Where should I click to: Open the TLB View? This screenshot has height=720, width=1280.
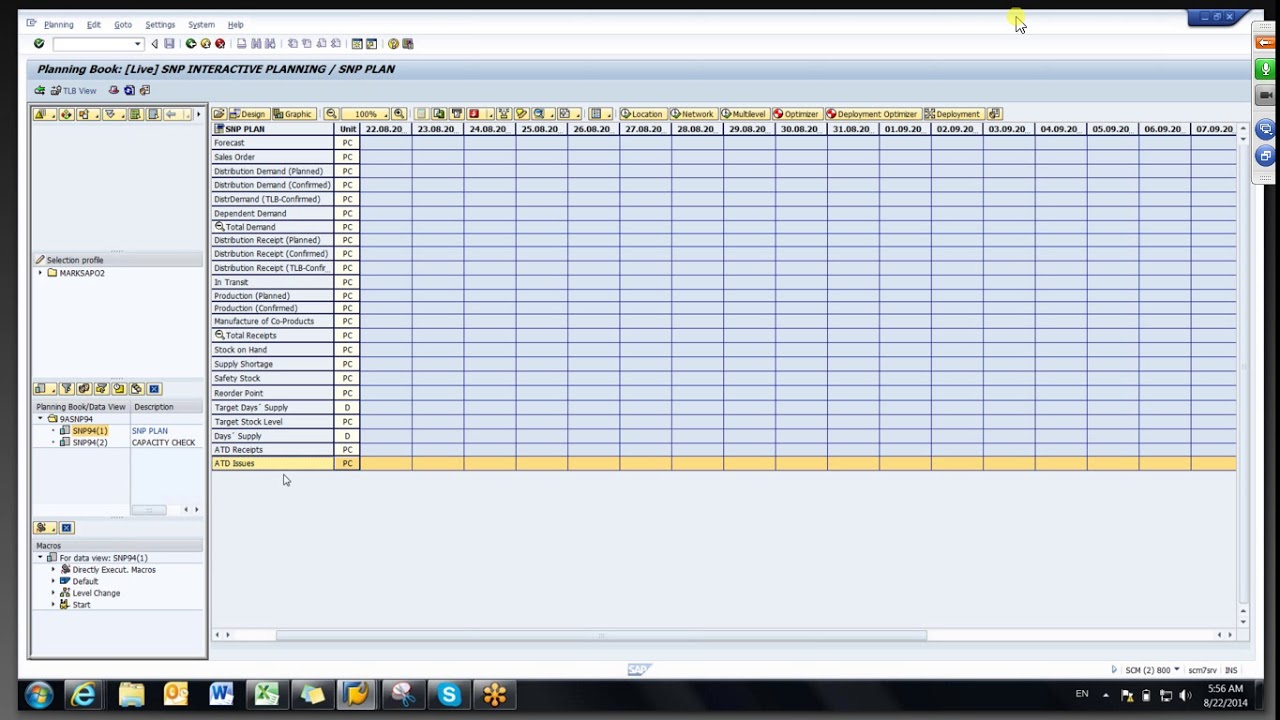click(x=72, y=91)
